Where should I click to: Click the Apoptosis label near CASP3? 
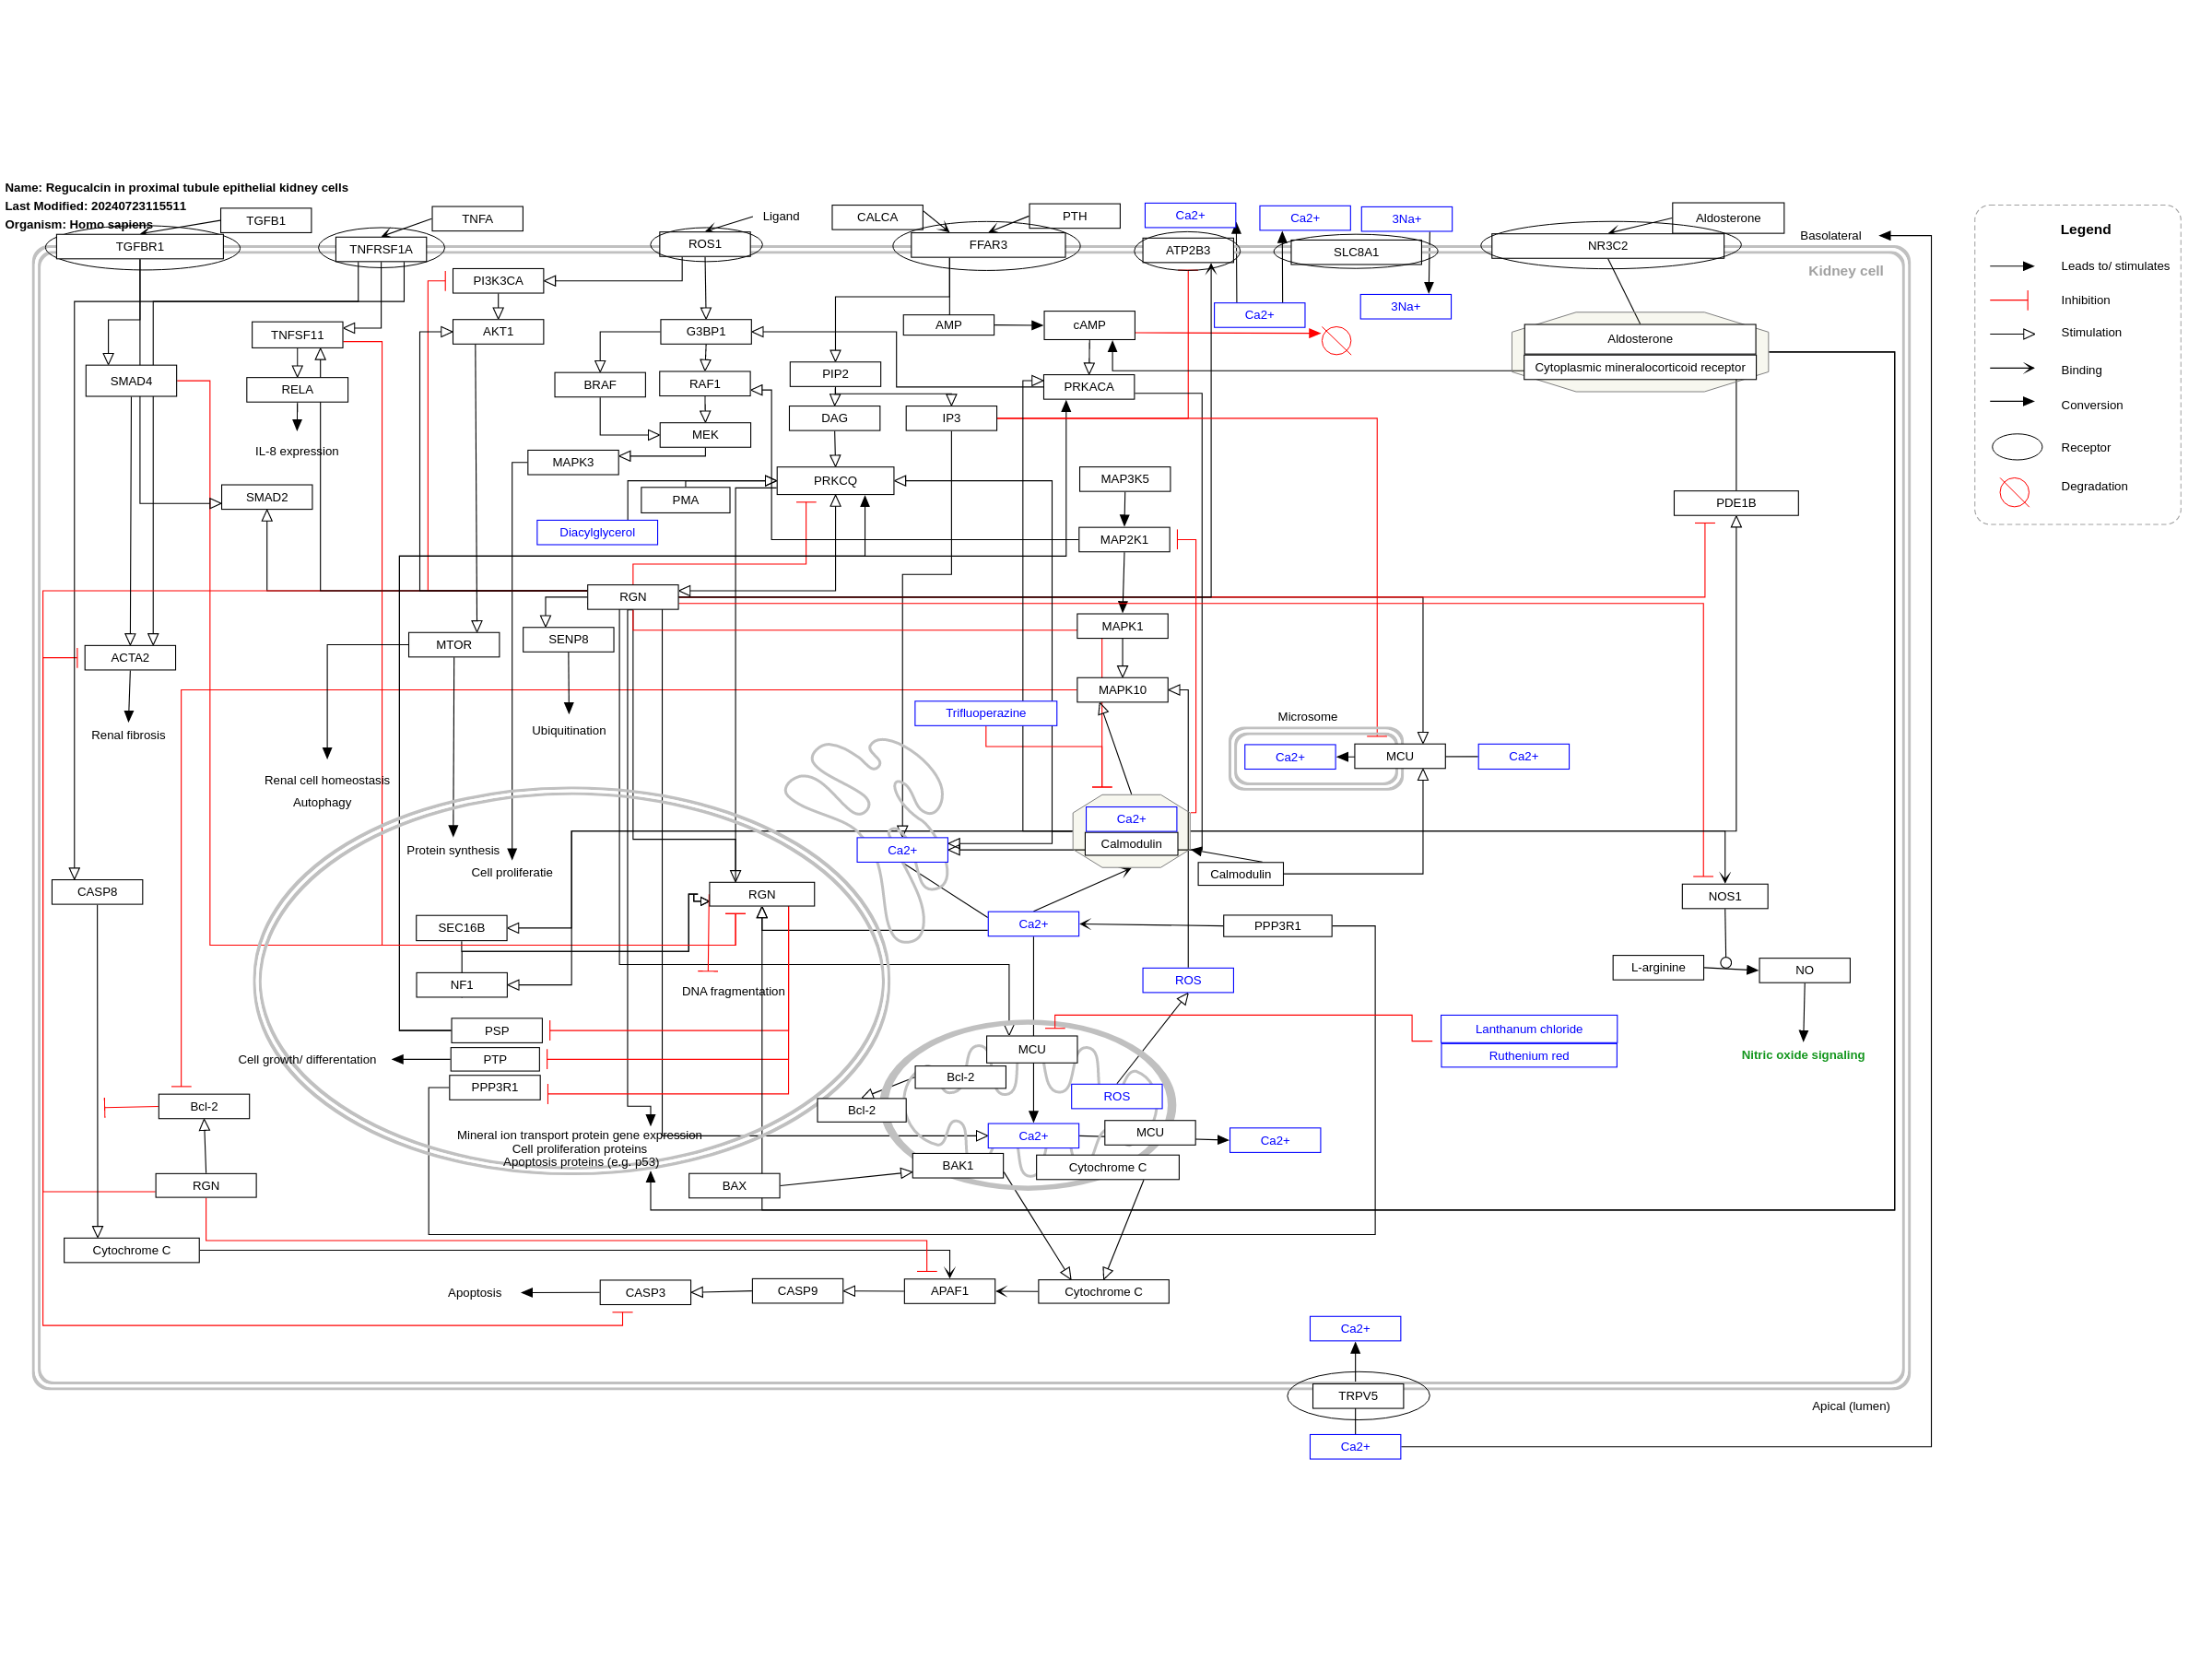coord(475,1294)
